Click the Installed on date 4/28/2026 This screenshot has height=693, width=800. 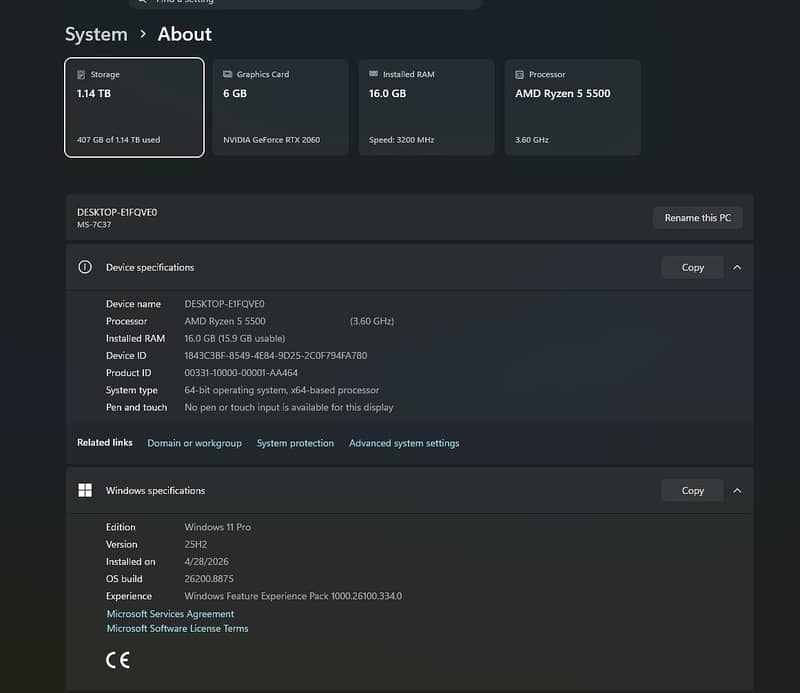(207, 561)
